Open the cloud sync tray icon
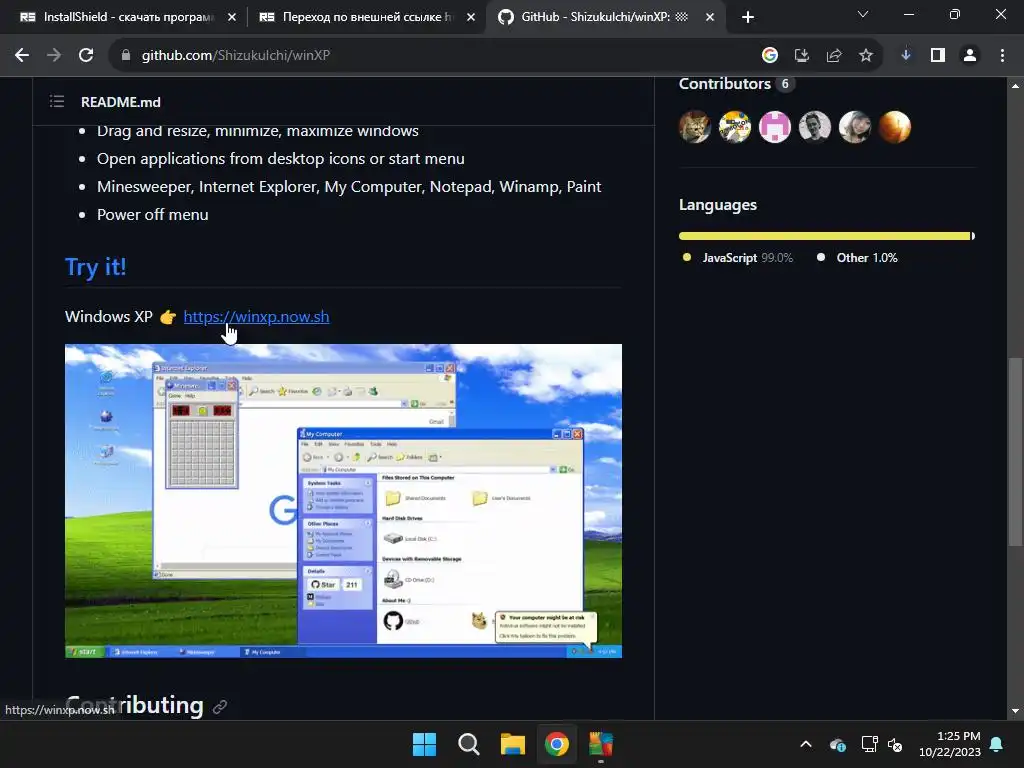 tap(838, 744)
